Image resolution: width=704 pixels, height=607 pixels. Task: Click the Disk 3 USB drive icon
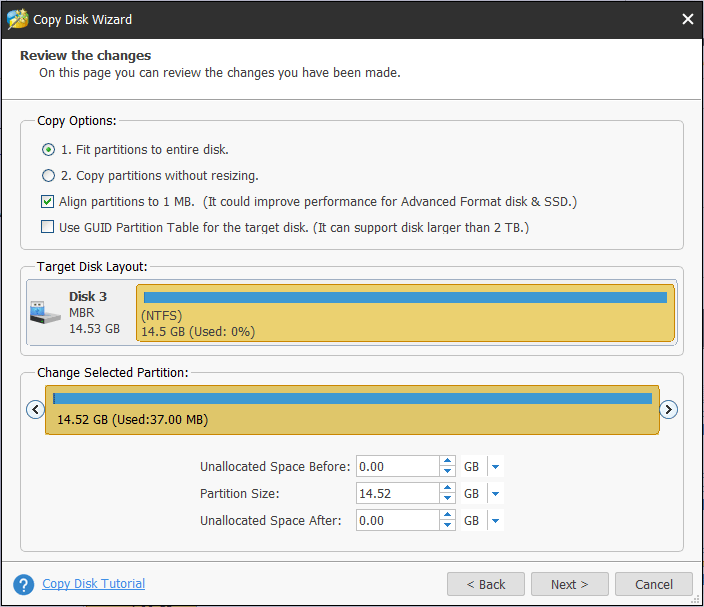tap(45, 312)
